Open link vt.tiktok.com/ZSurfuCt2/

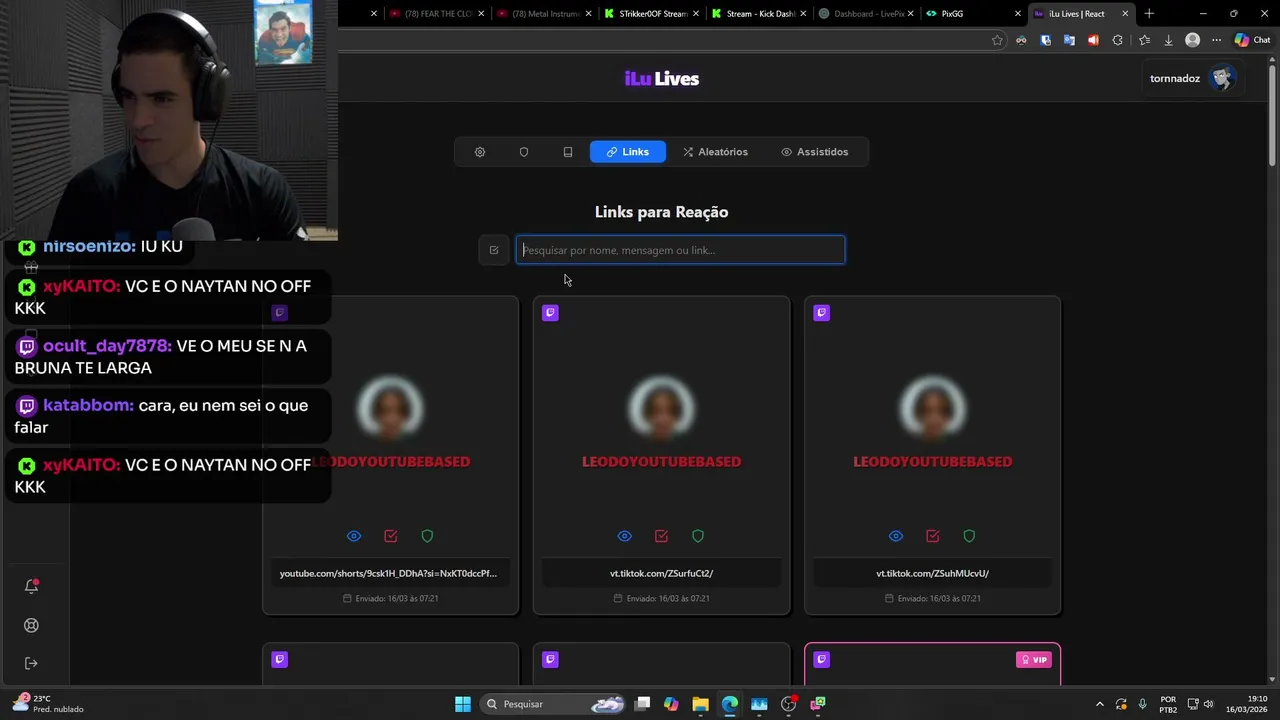[x=661, y=573]
